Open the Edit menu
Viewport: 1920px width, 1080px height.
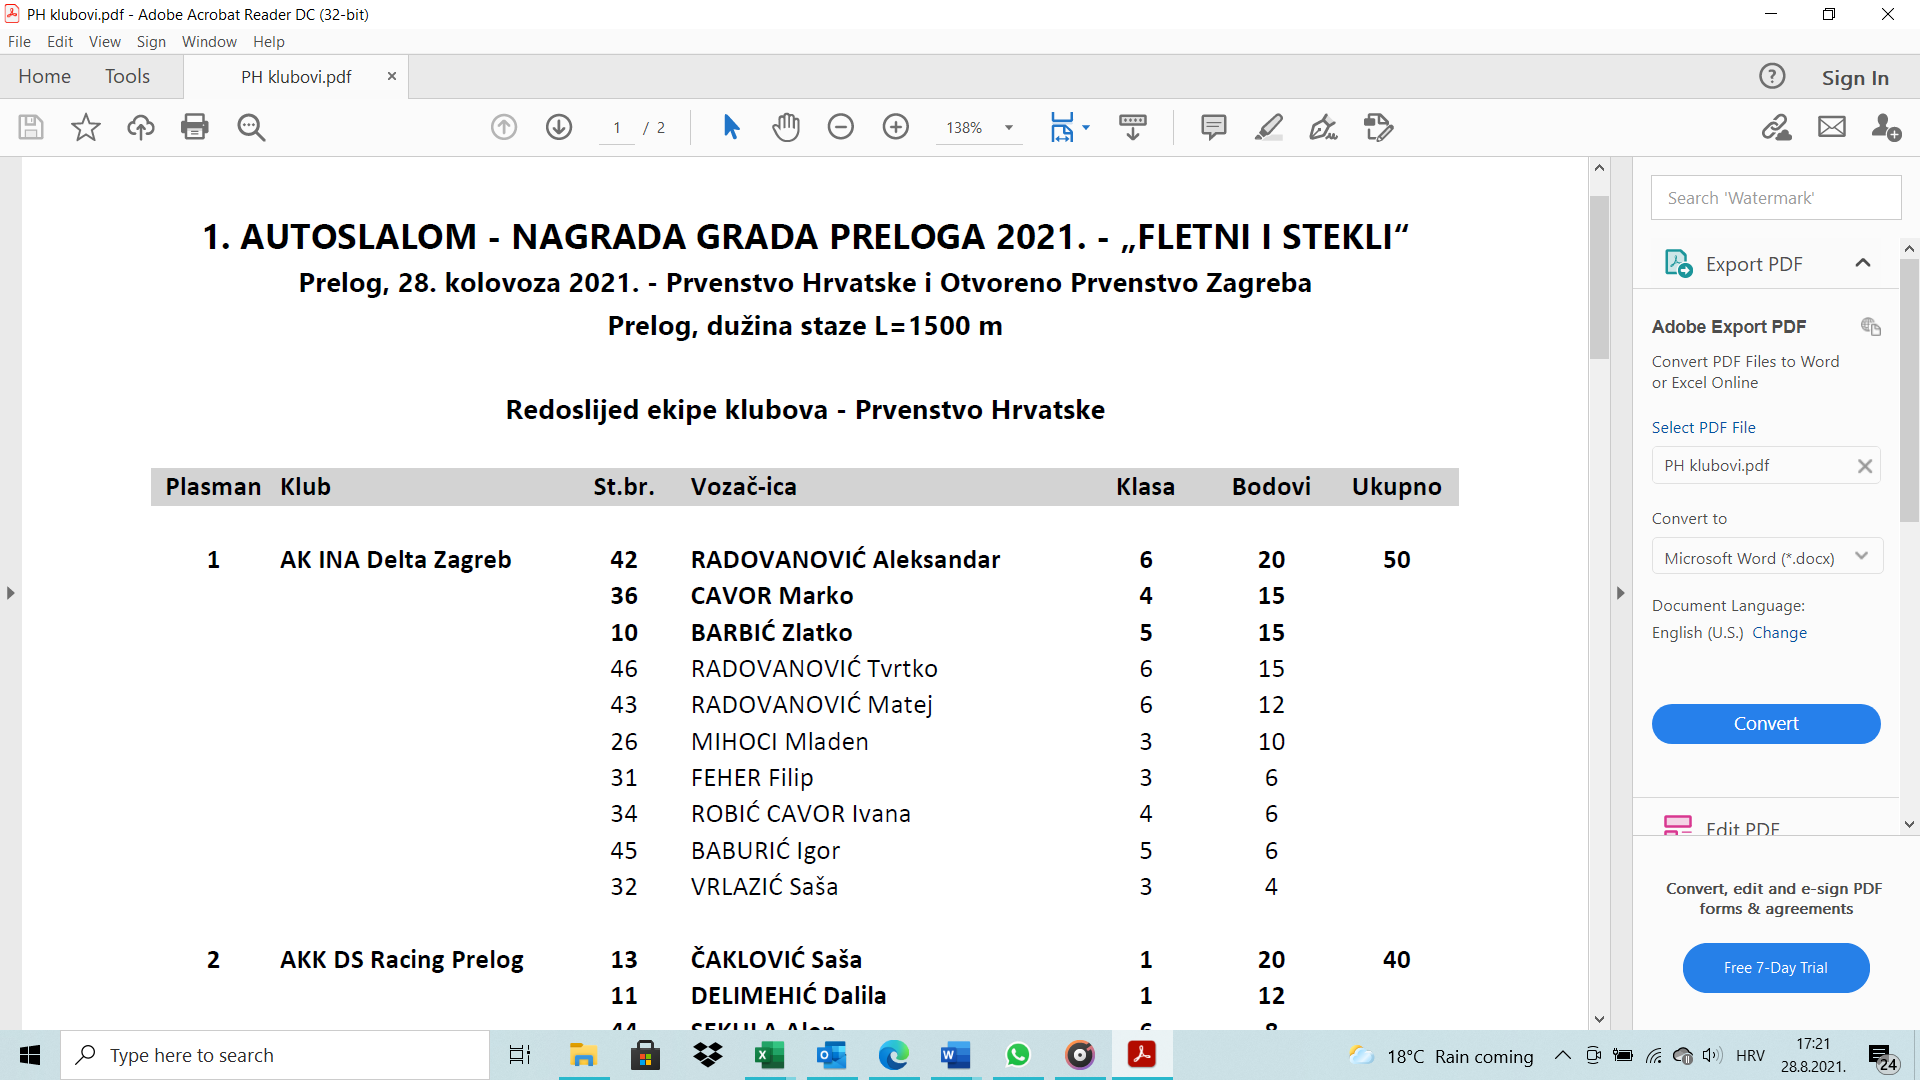pos(60,41)
